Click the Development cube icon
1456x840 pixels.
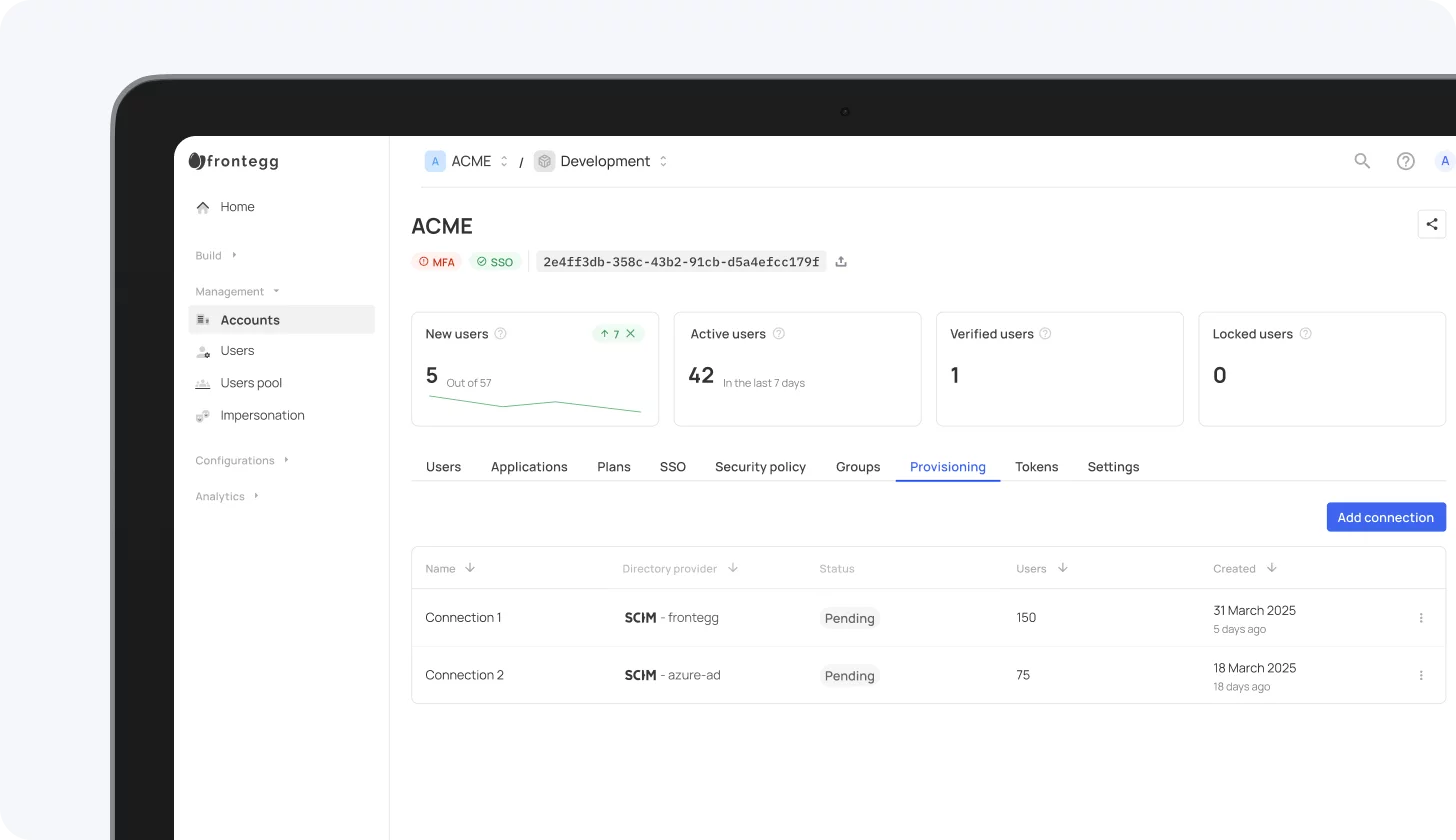[x=544, y=161]
